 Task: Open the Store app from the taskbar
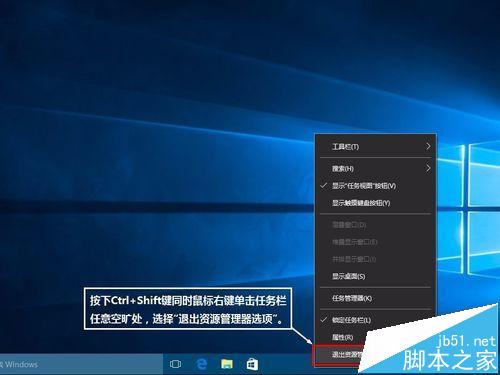(252, 364)
